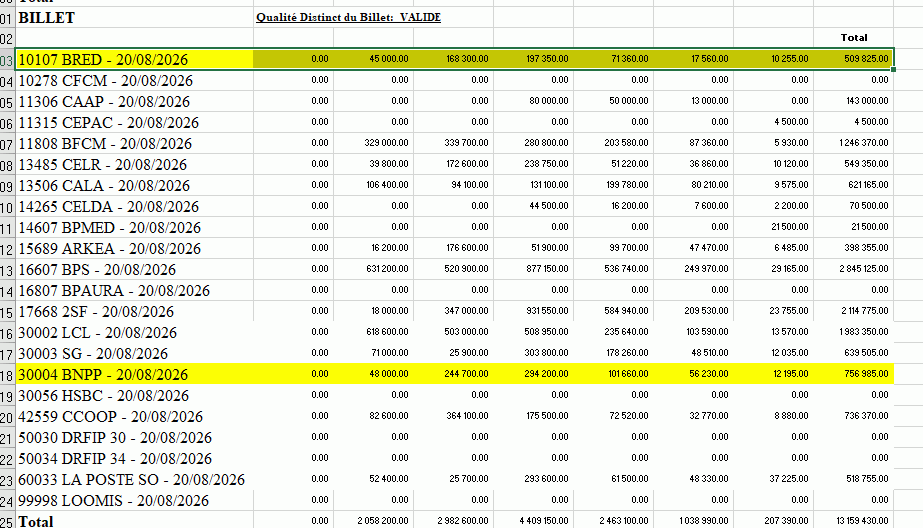Select the 14265 CELDA - 20/08/2026 cell

(135, 207)
